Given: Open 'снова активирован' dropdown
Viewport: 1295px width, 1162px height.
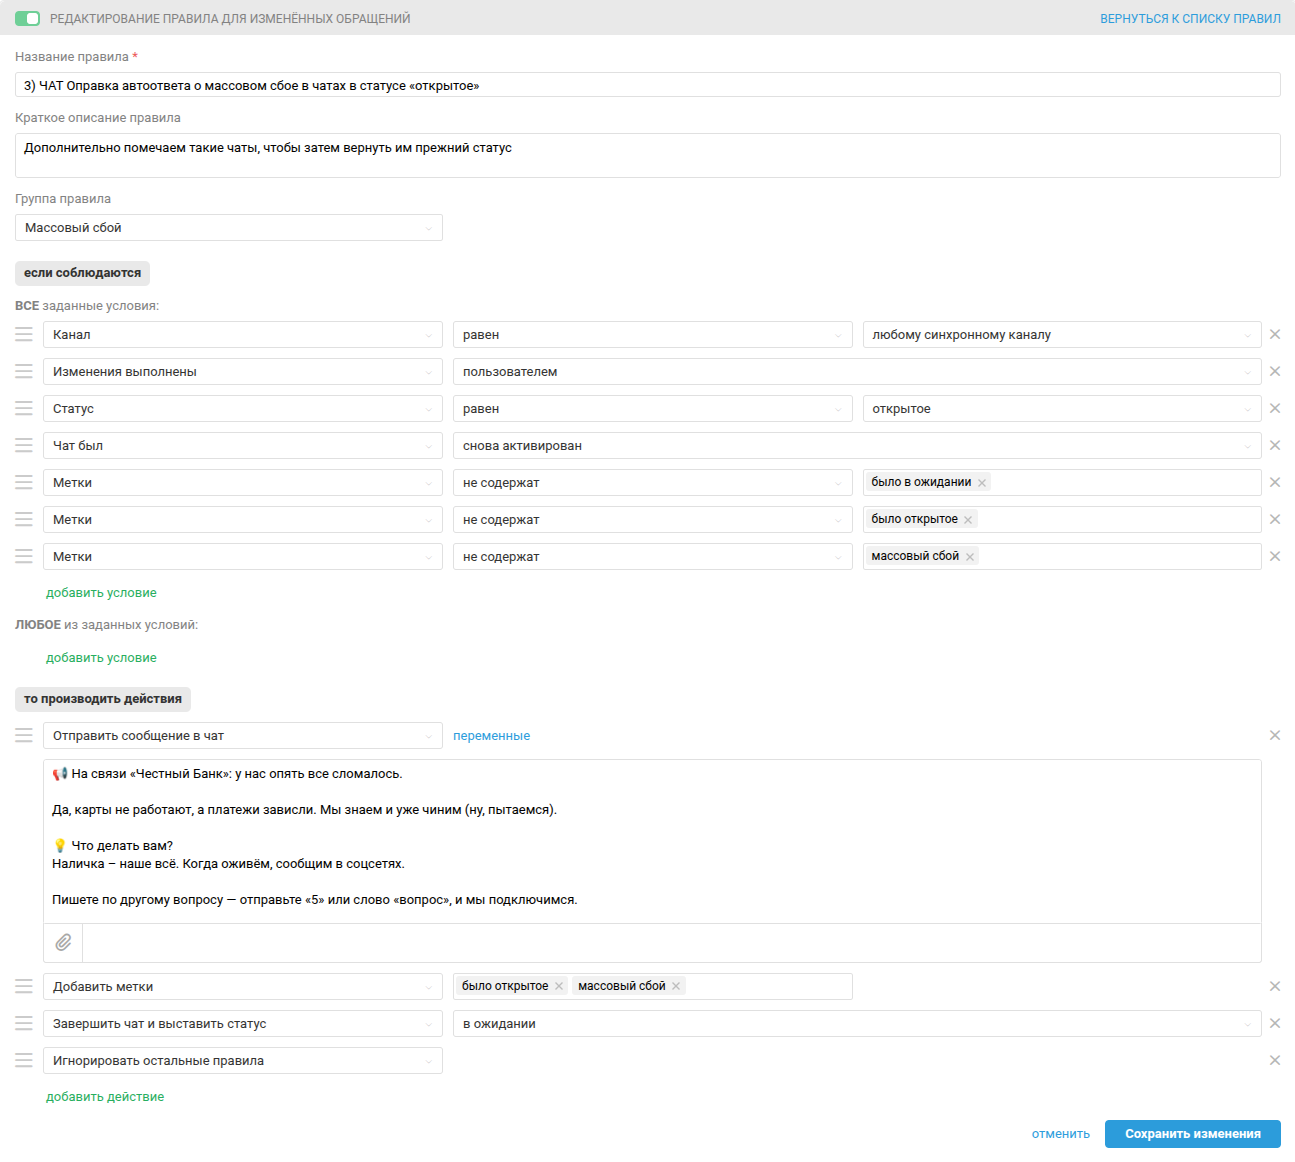Looking at the screenshot, I should 856,446.
